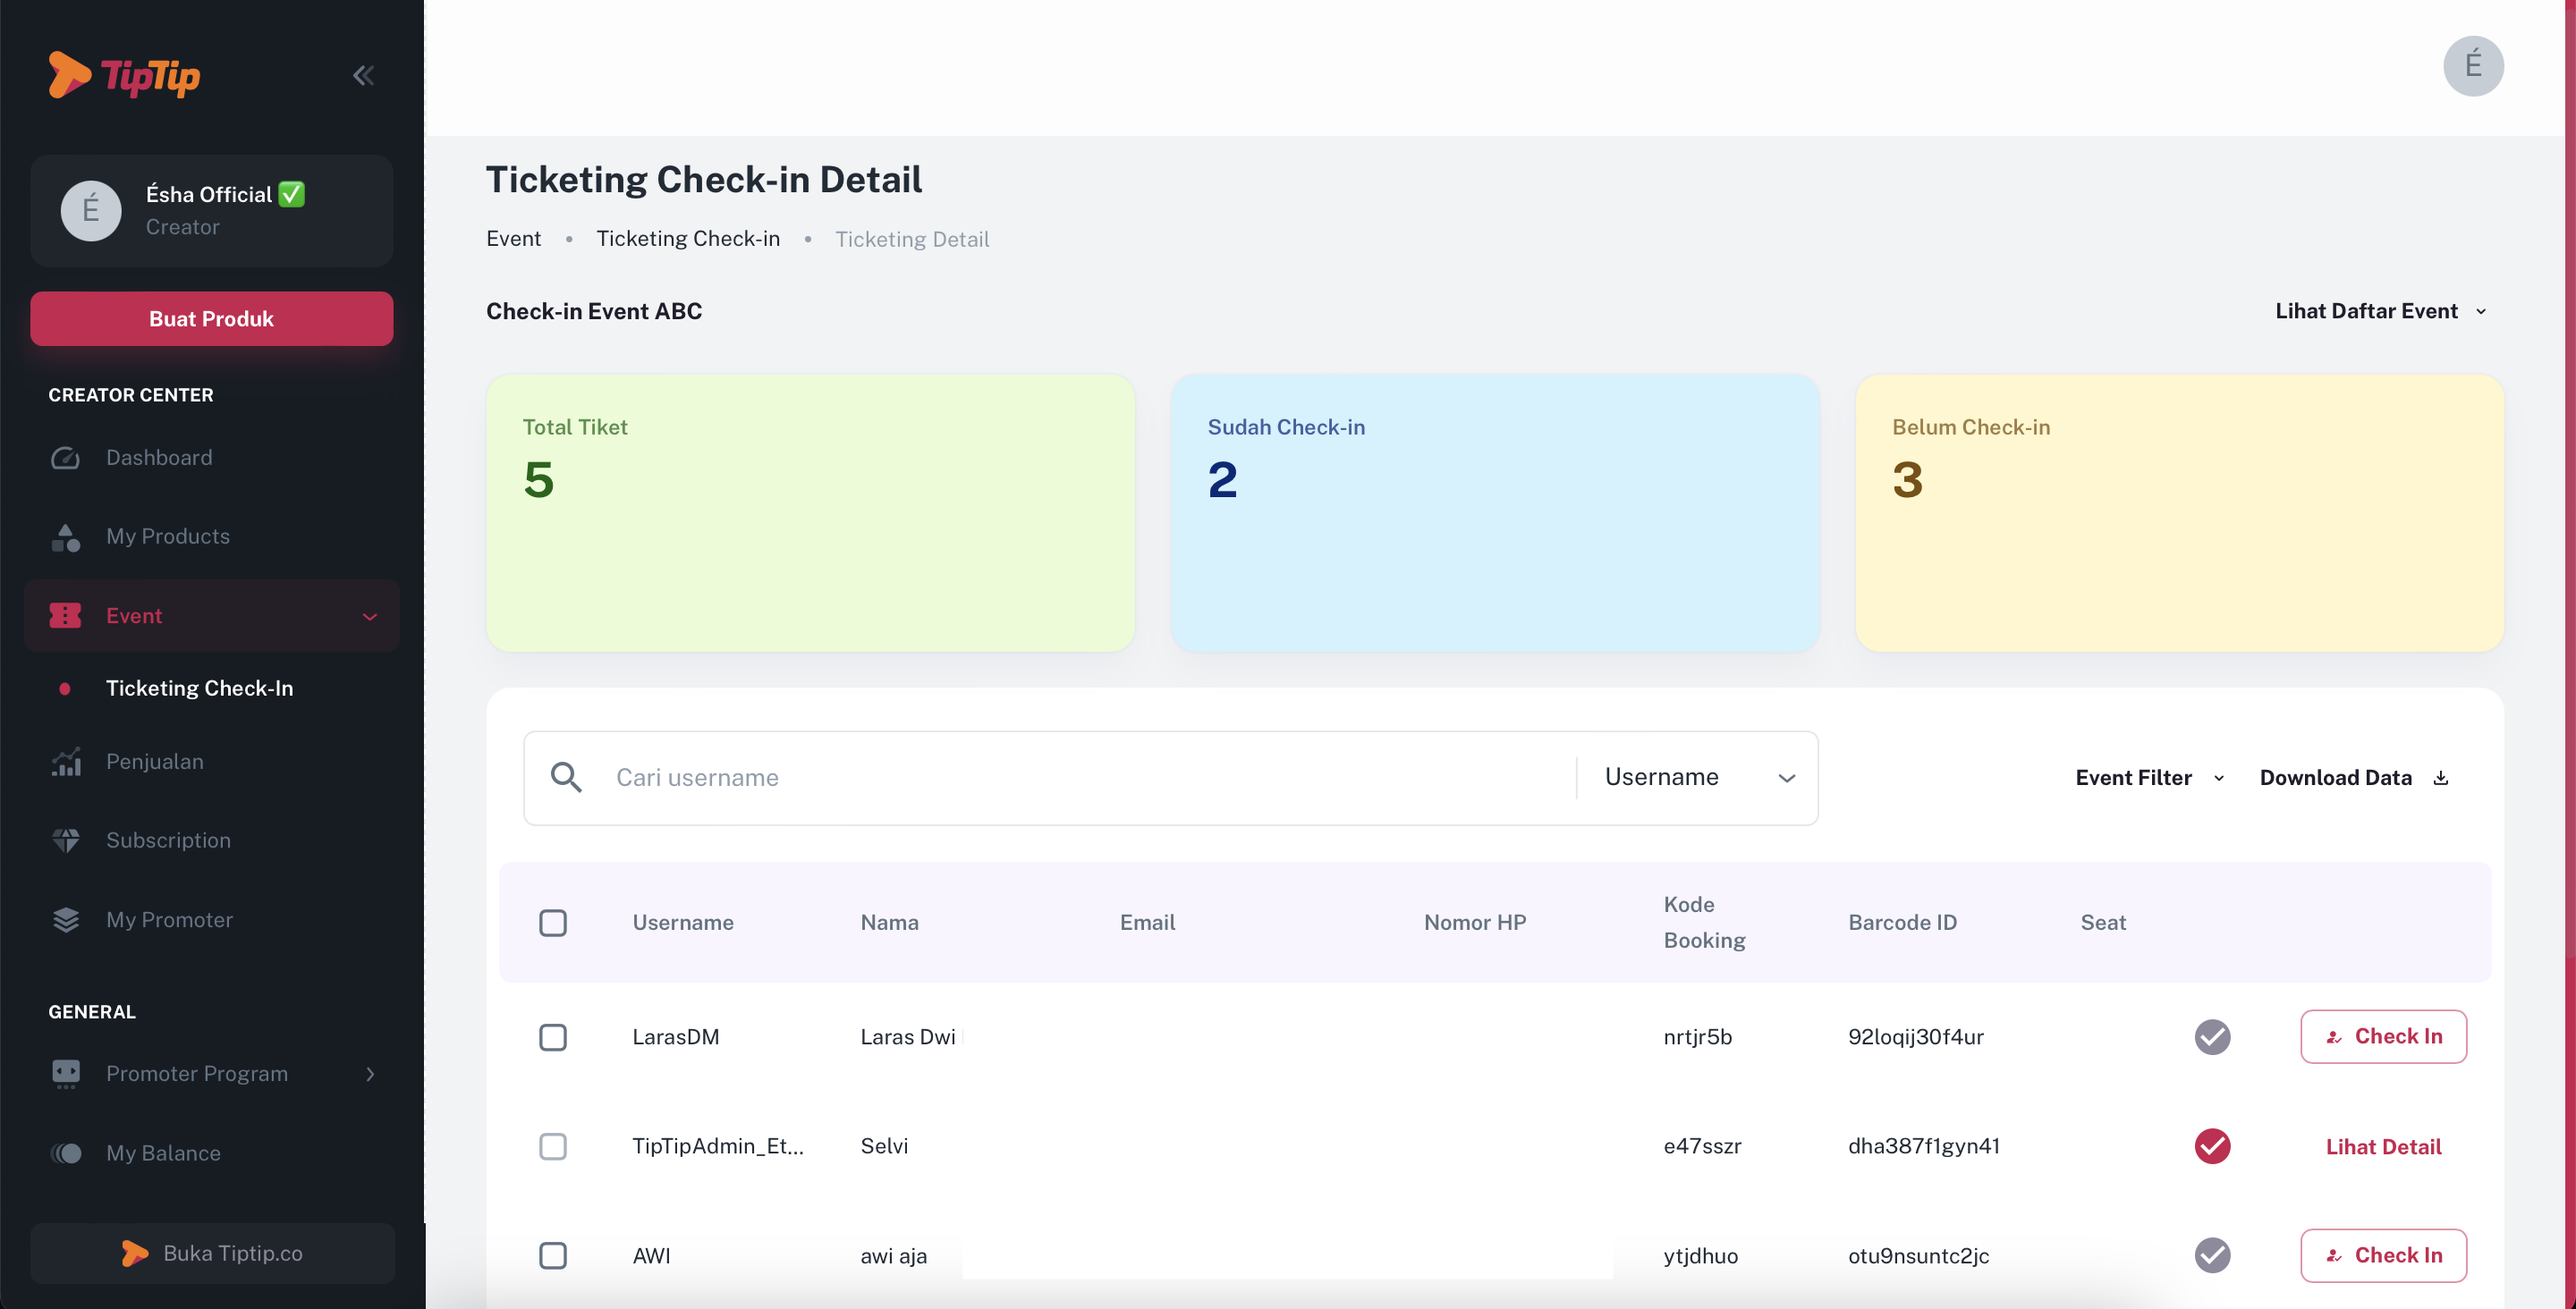
Task: Open My Balance in sidebar
Action: 163,1152
